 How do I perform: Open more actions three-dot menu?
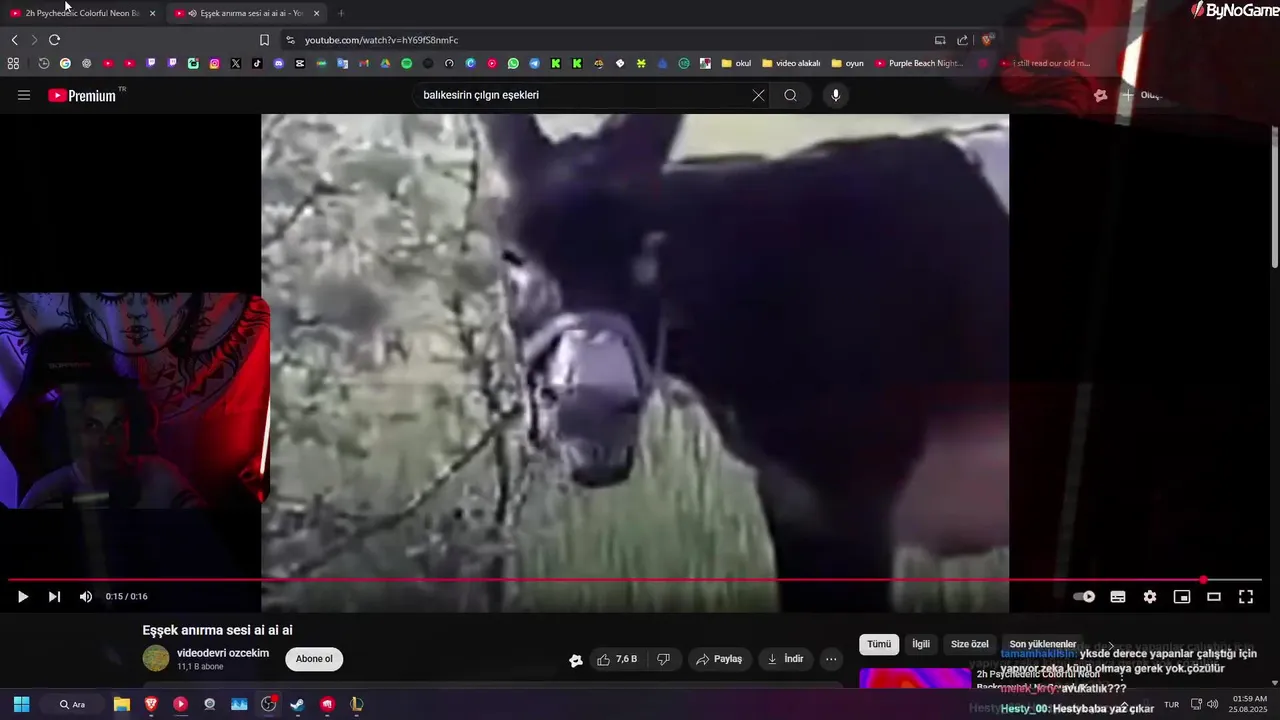click(x=831, y=659)
